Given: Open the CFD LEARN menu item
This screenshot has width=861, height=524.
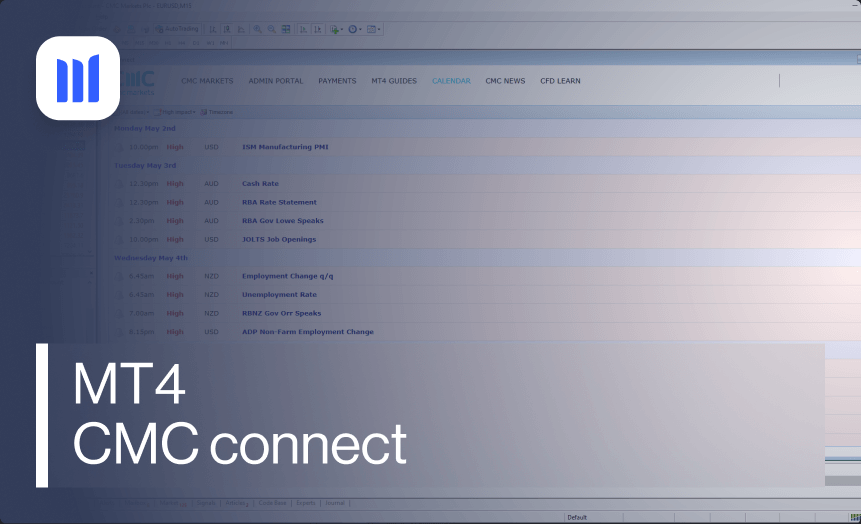Looking at the screenshot, I should 560,81.
